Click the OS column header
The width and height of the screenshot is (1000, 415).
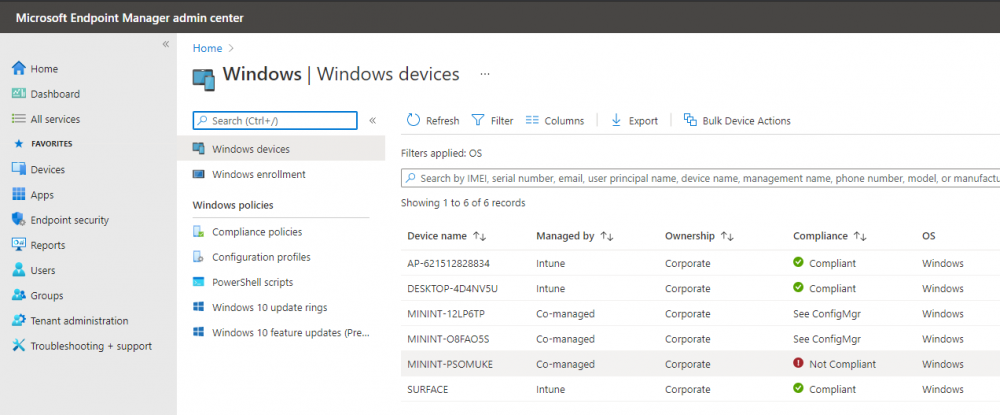929,237
